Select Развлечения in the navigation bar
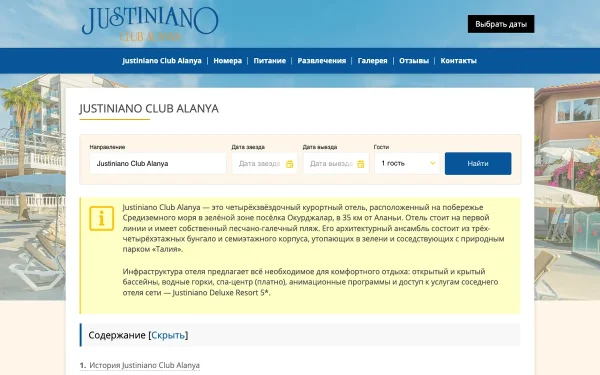 (x=322, y=61)
